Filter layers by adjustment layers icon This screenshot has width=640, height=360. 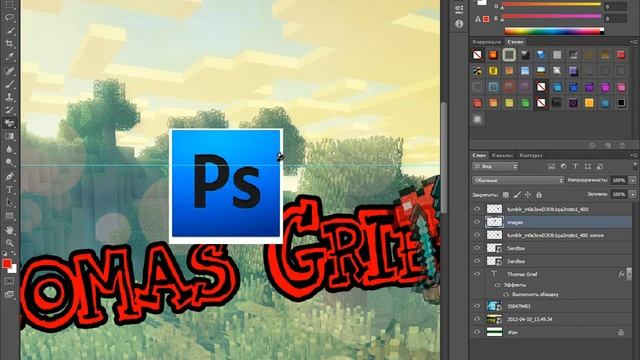click(x=563, y=167)
